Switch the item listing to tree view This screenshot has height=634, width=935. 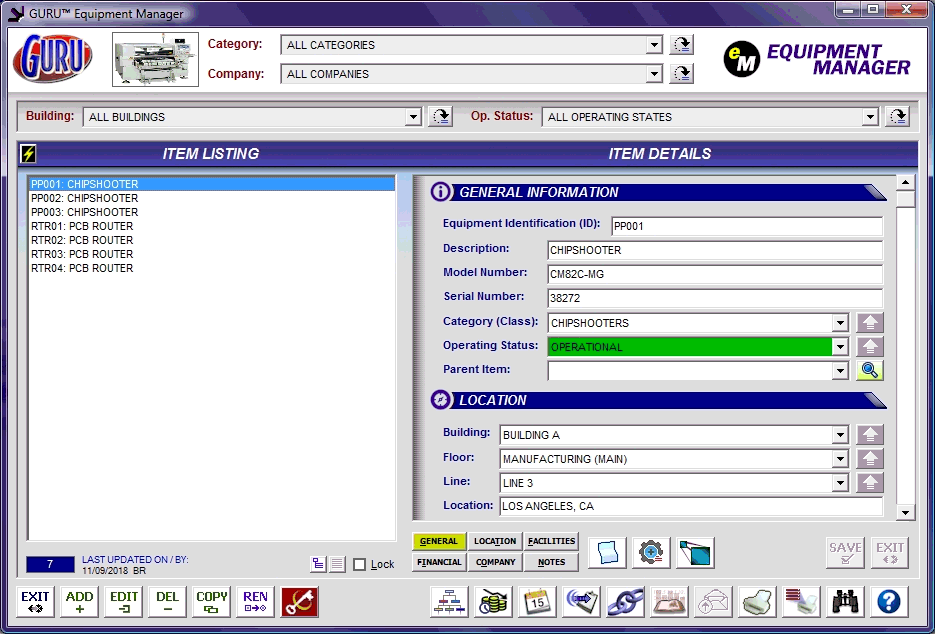318,564
